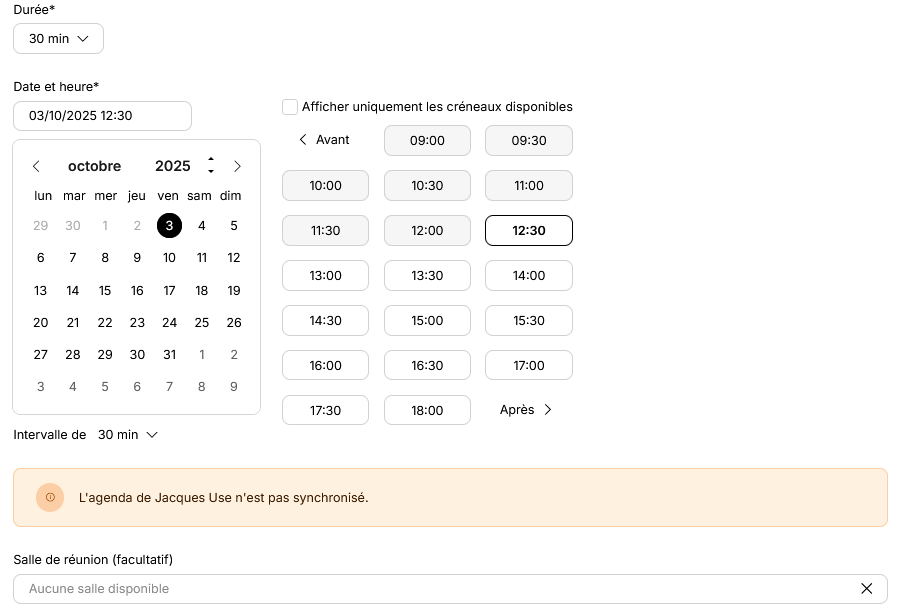
Task: Pick the 17:00 time slot
Action: [529, 366]
